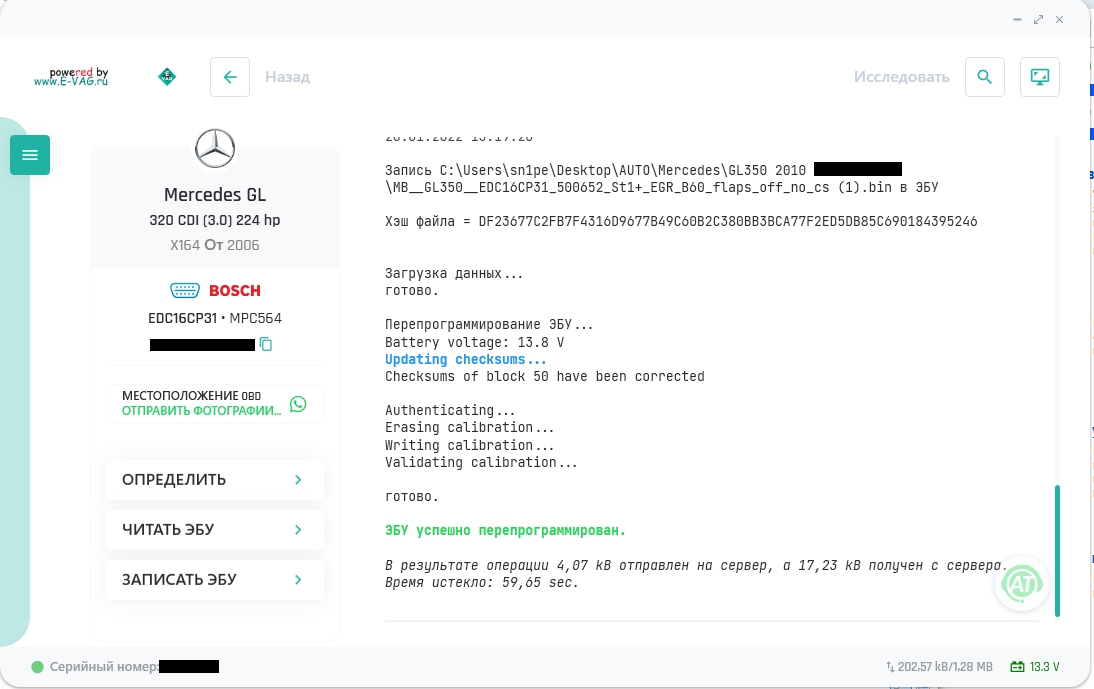Viewport: 1094px width, 689px height.
Task: Open the round AT support chat icon
Action: (1021, 584)
